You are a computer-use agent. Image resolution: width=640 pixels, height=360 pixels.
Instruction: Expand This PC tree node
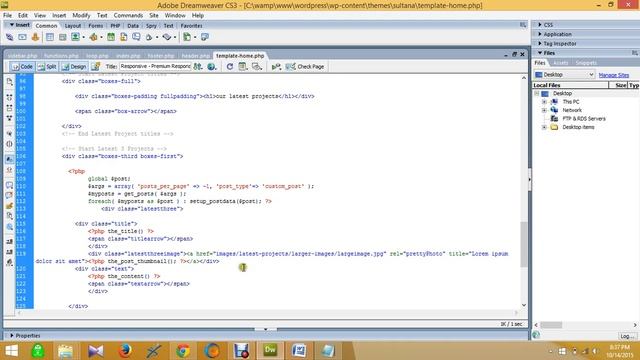(544, 102)
